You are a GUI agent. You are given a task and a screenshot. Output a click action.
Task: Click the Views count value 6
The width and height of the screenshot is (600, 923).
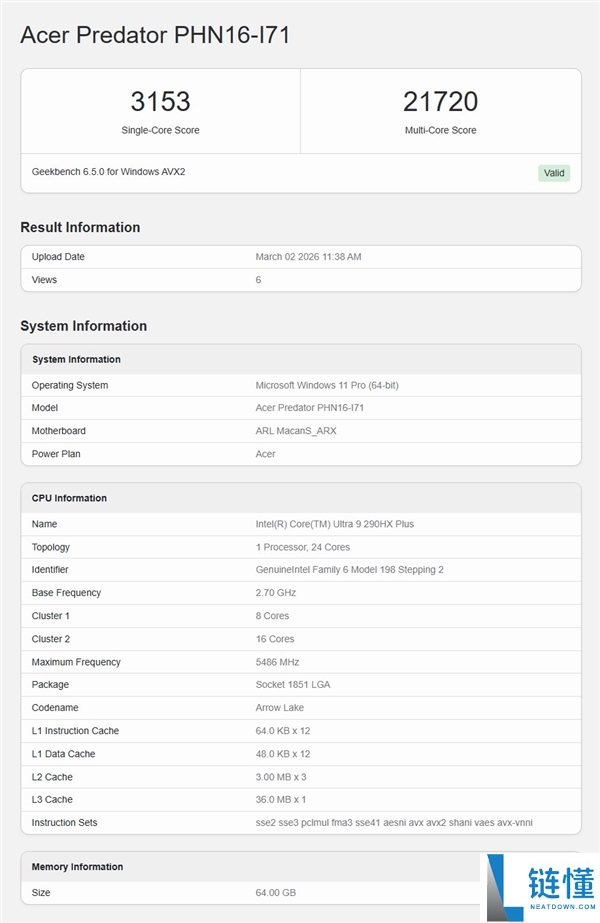258,280
